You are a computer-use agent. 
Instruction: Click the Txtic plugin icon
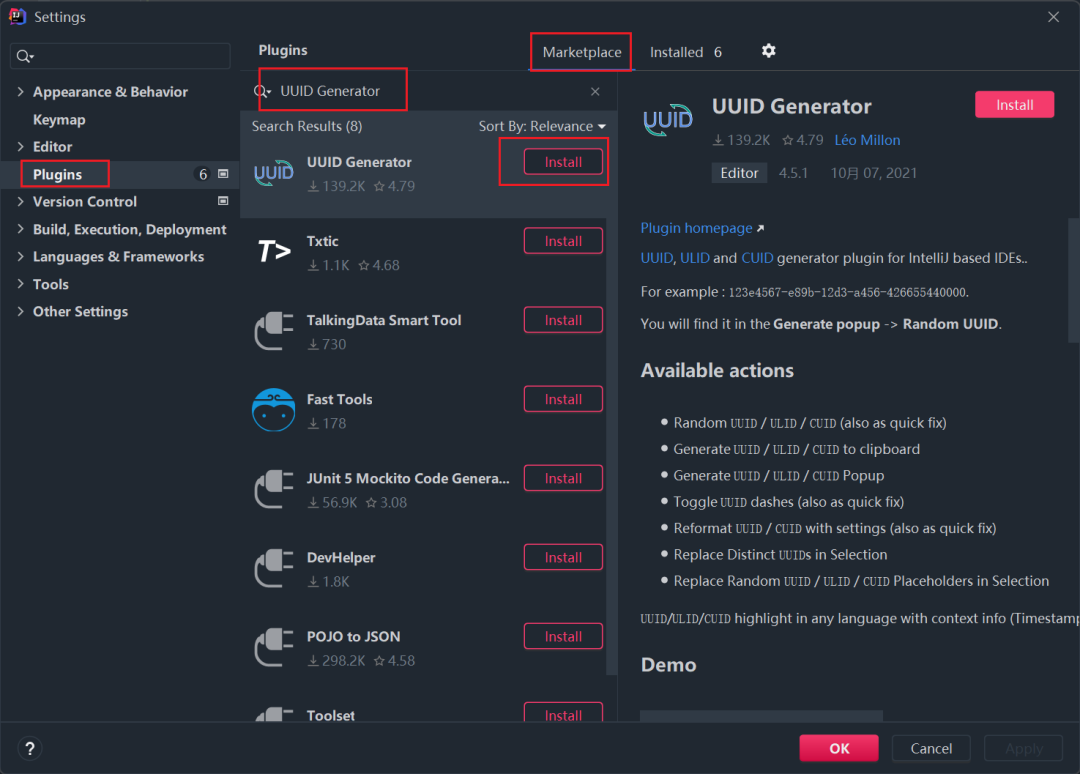click(273, 252)
